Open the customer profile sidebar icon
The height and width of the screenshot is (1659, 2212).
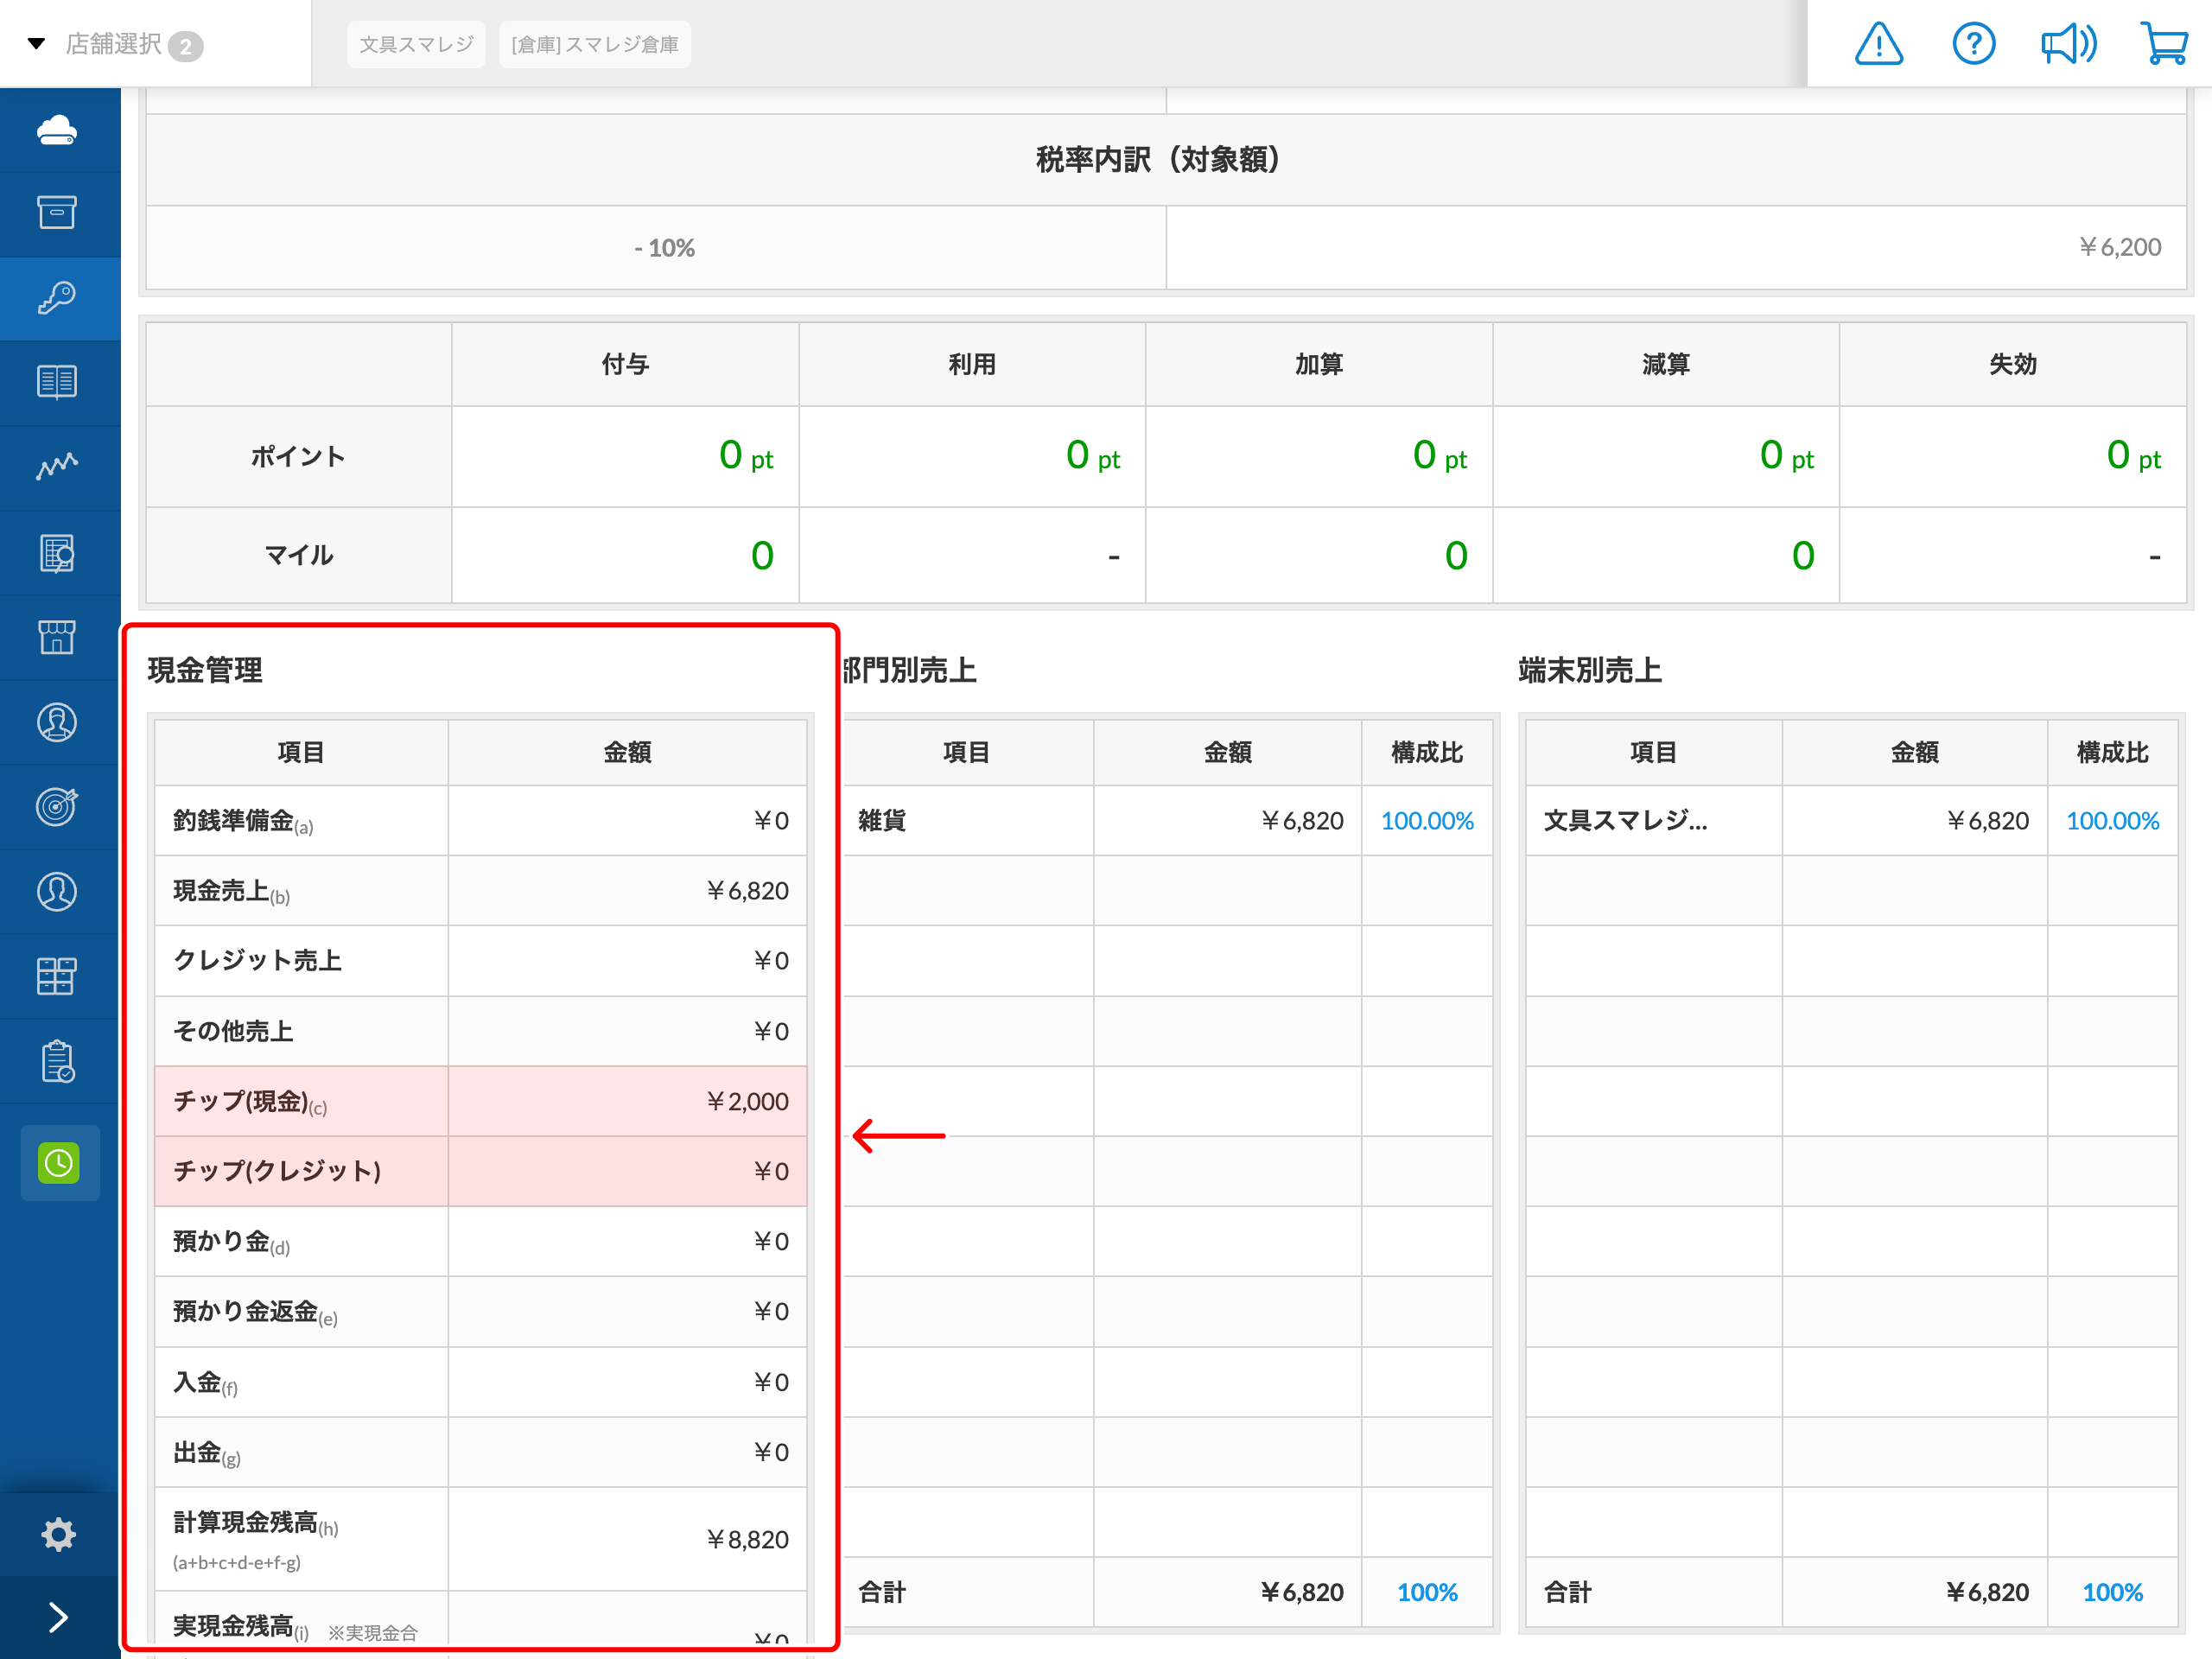pos(57,722)
